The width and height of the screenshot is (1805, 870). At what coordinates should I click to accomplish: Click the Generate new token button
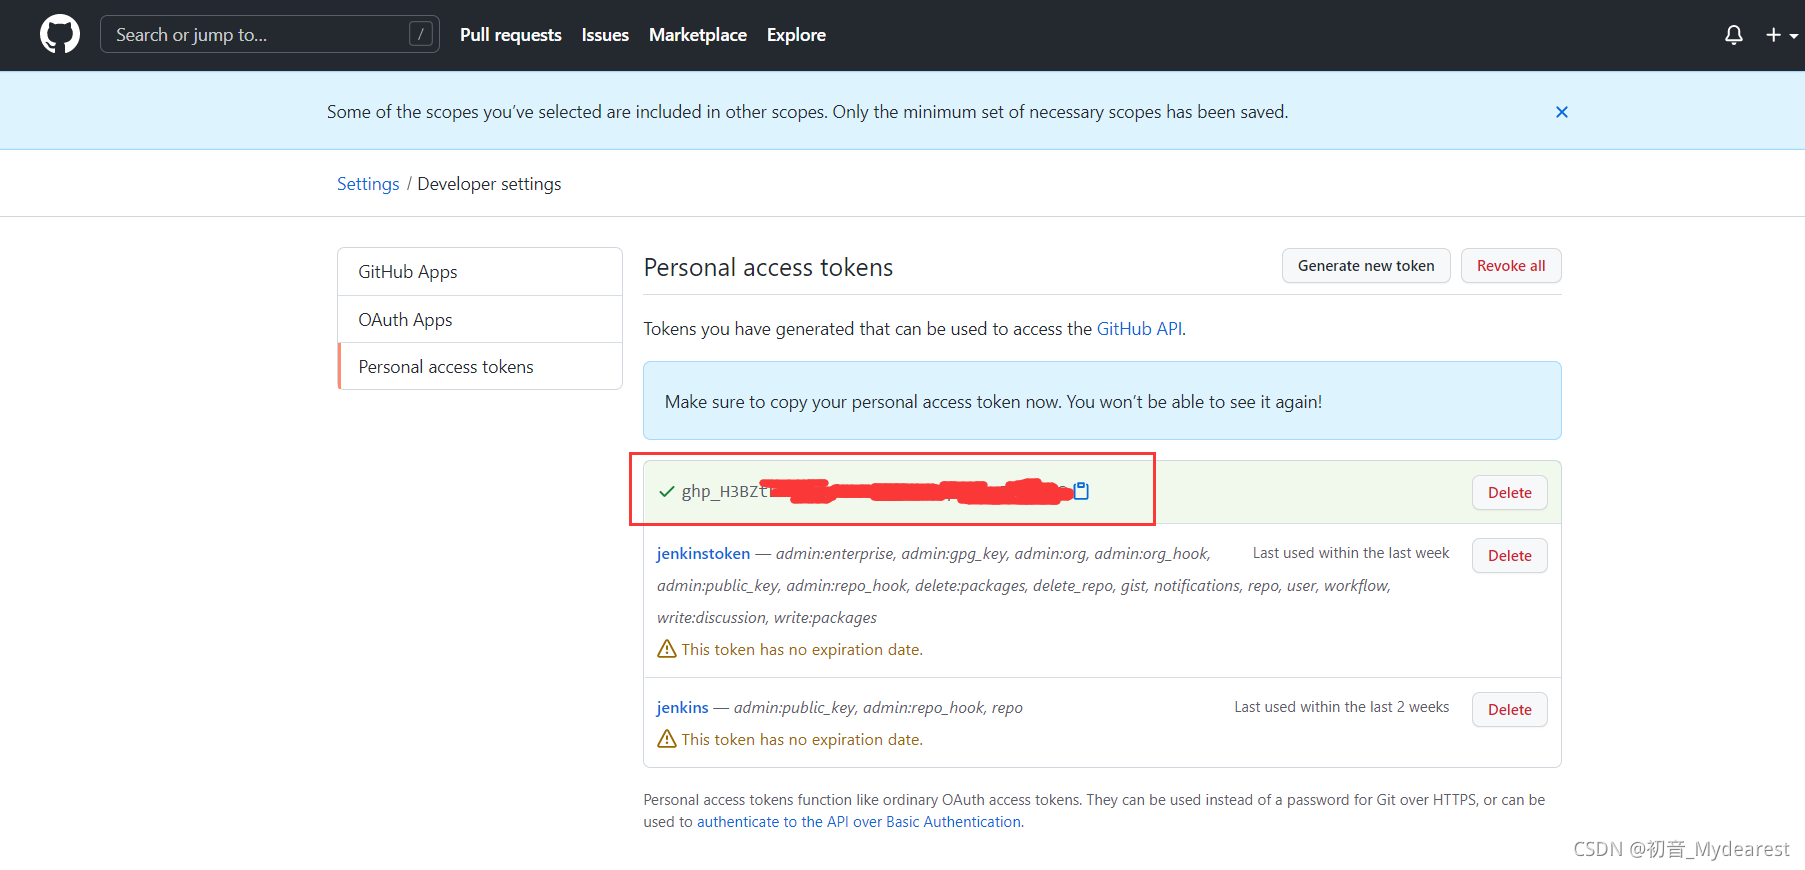(1366, 266)
